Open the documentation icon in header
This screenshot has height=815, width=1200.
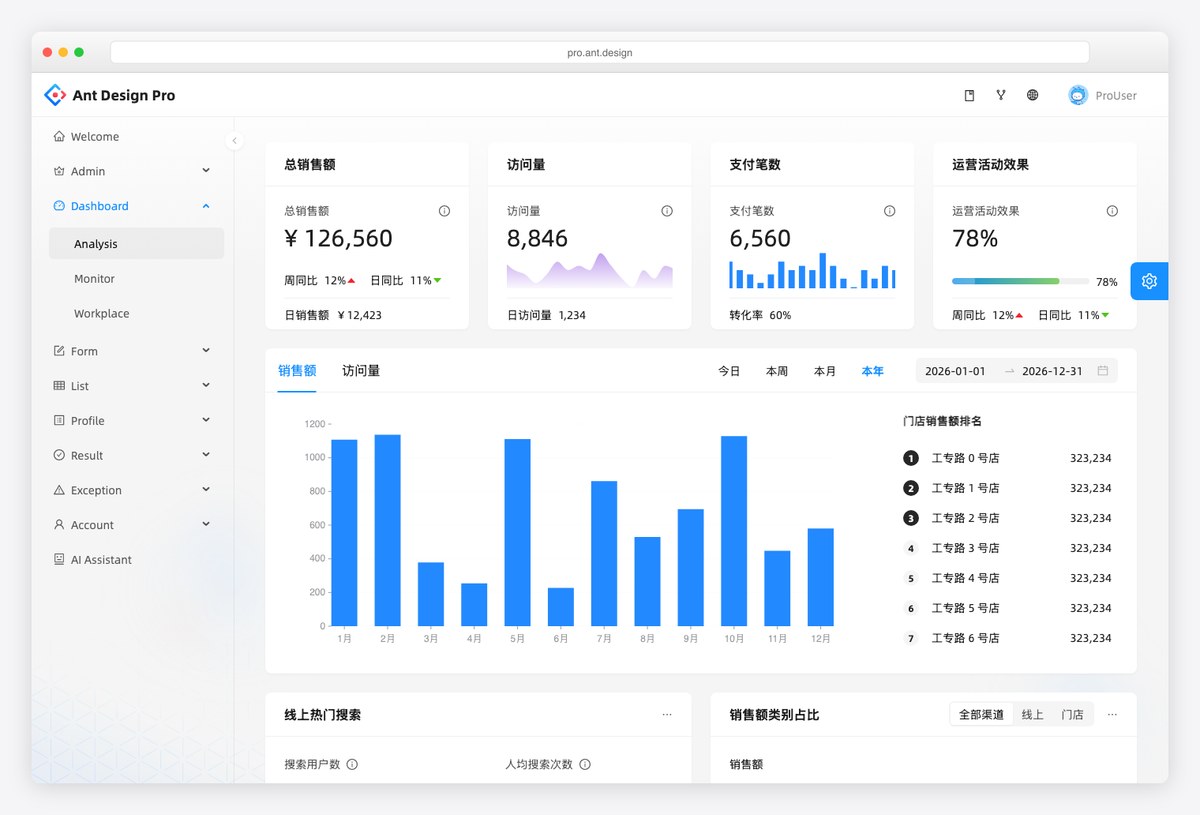click(969, 95)
